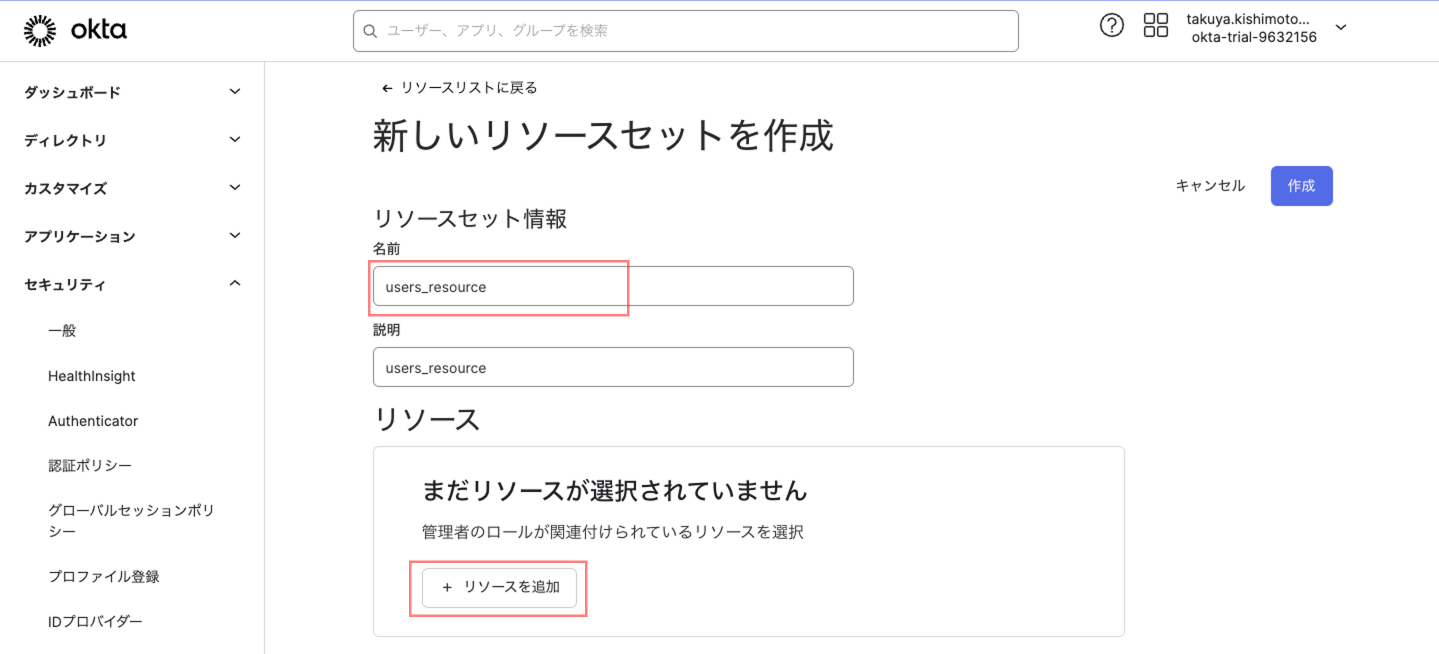This screenshot has width=1439, height=654.
Task: Expand the カスタマイズ sidebar menu
Action: 130,188
